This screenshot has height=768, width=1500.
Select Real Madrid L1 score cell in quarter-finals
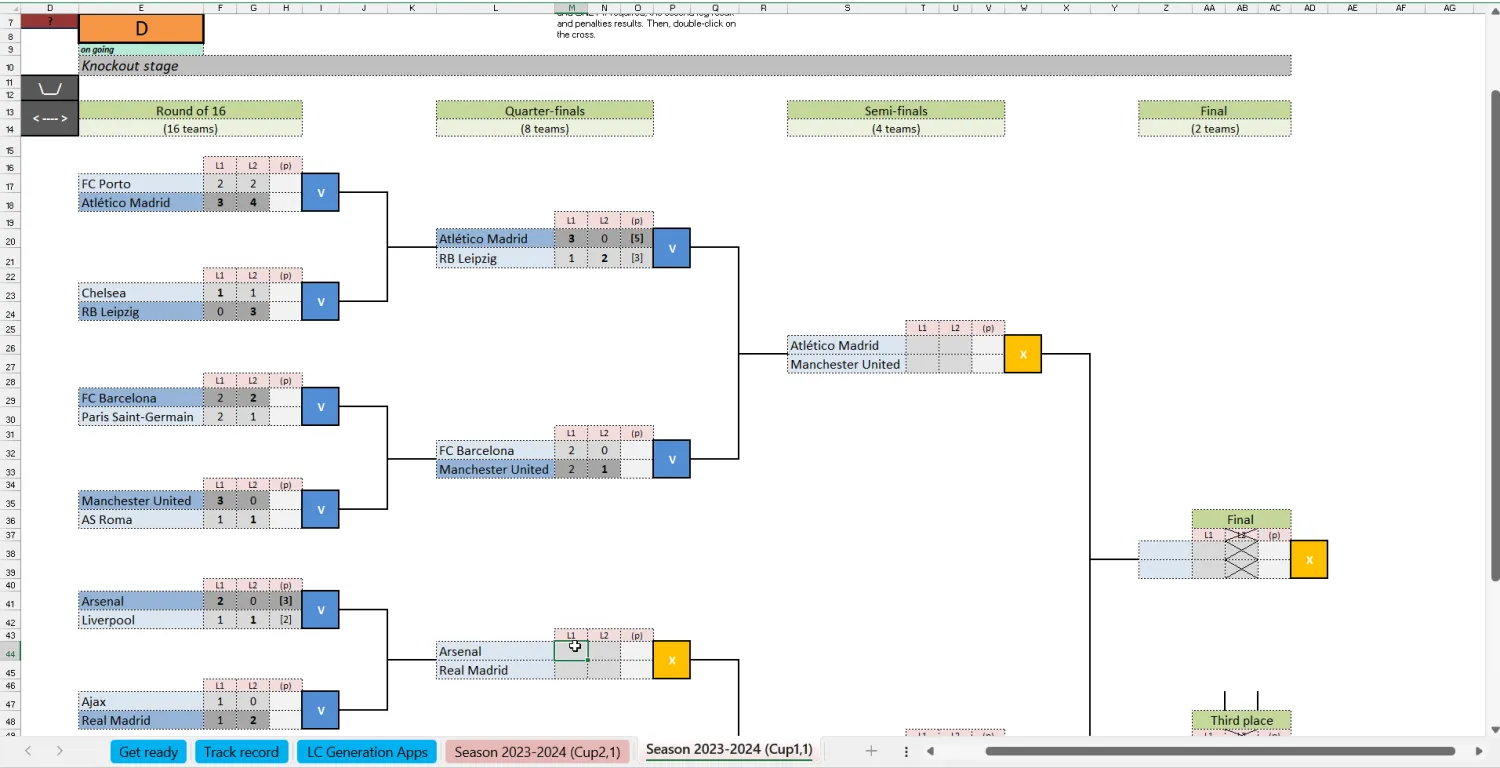click(x=571, y=670)
